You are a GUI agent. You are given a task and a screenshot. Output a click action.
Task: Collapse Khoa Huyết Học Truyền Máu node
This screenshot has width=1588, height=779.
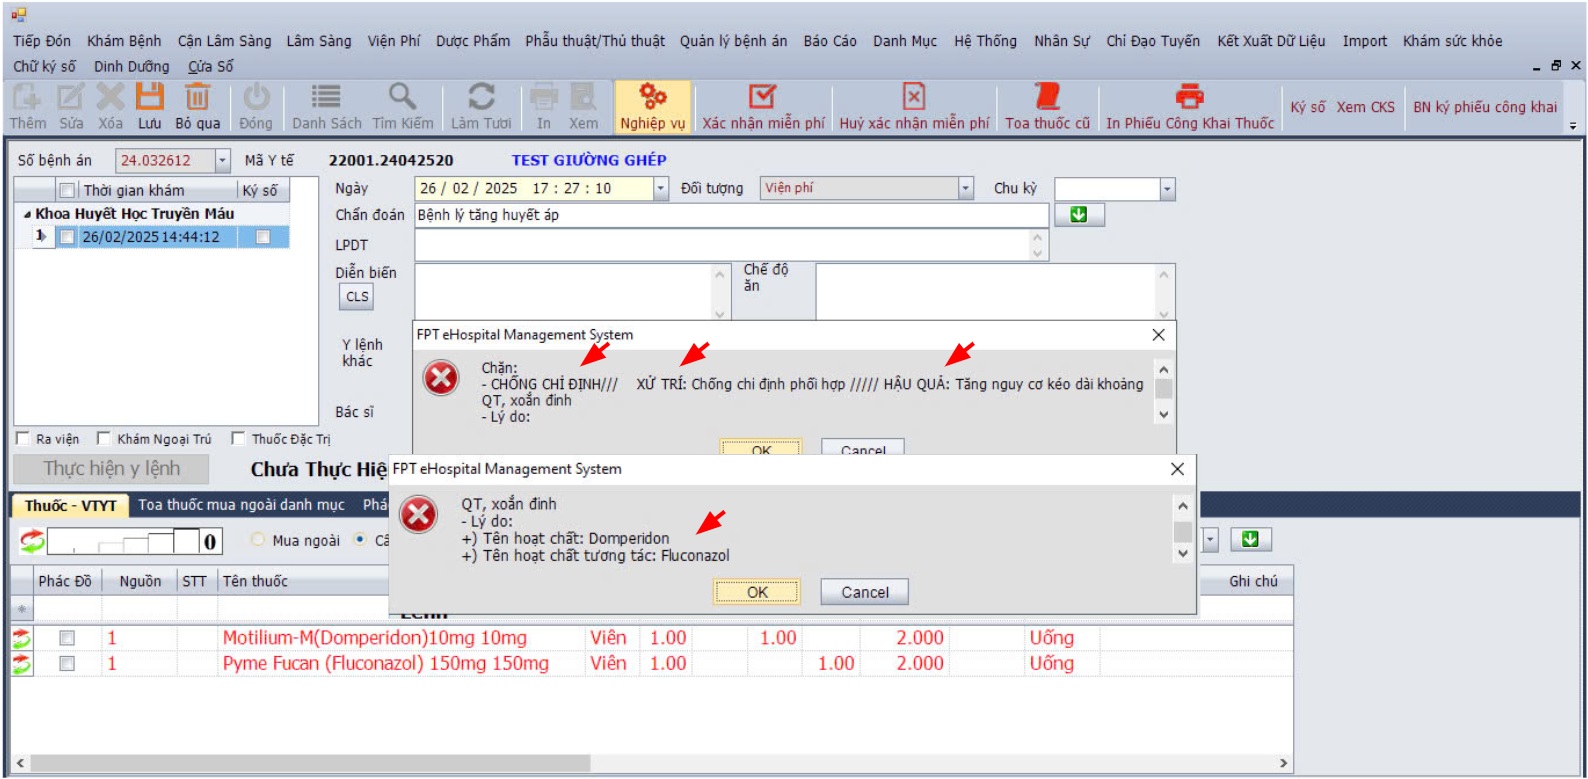(27, 214)
